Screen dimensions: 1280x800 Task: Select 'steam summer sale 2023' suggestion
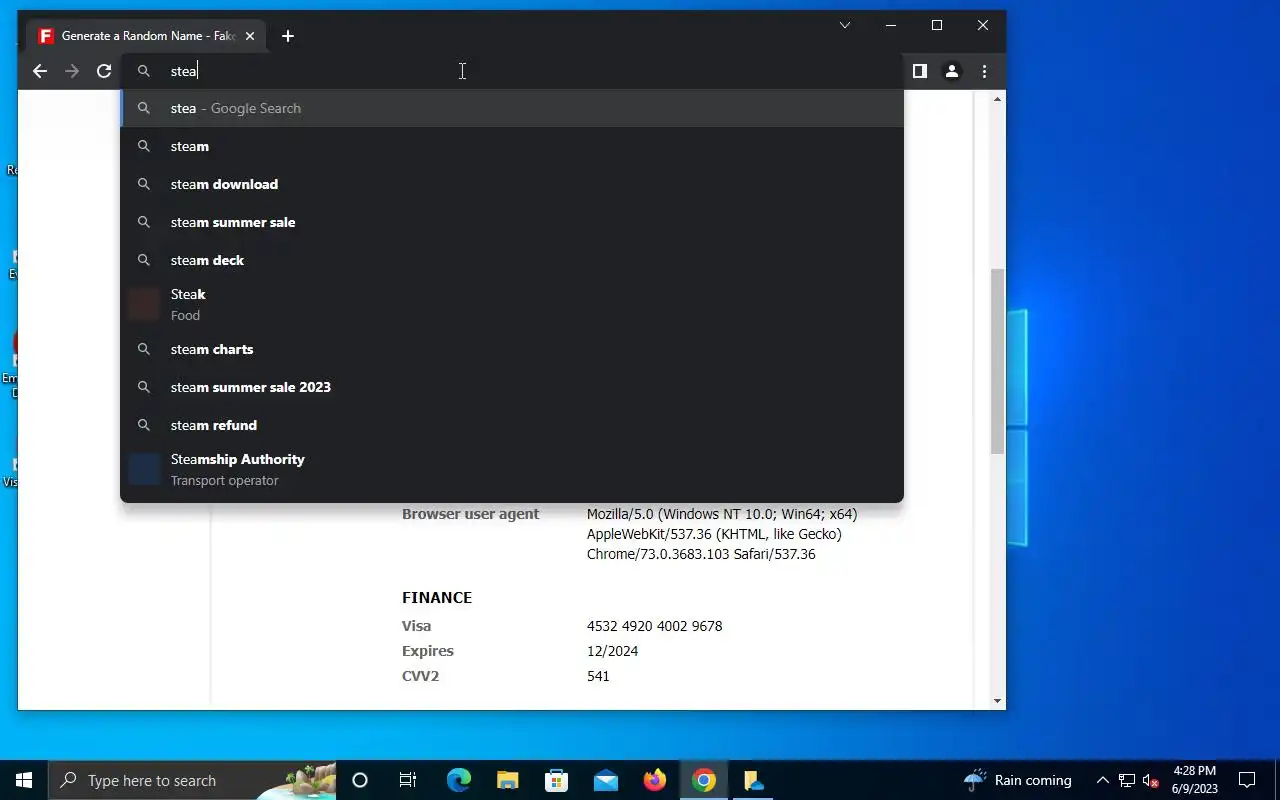[x=512, y=387]
